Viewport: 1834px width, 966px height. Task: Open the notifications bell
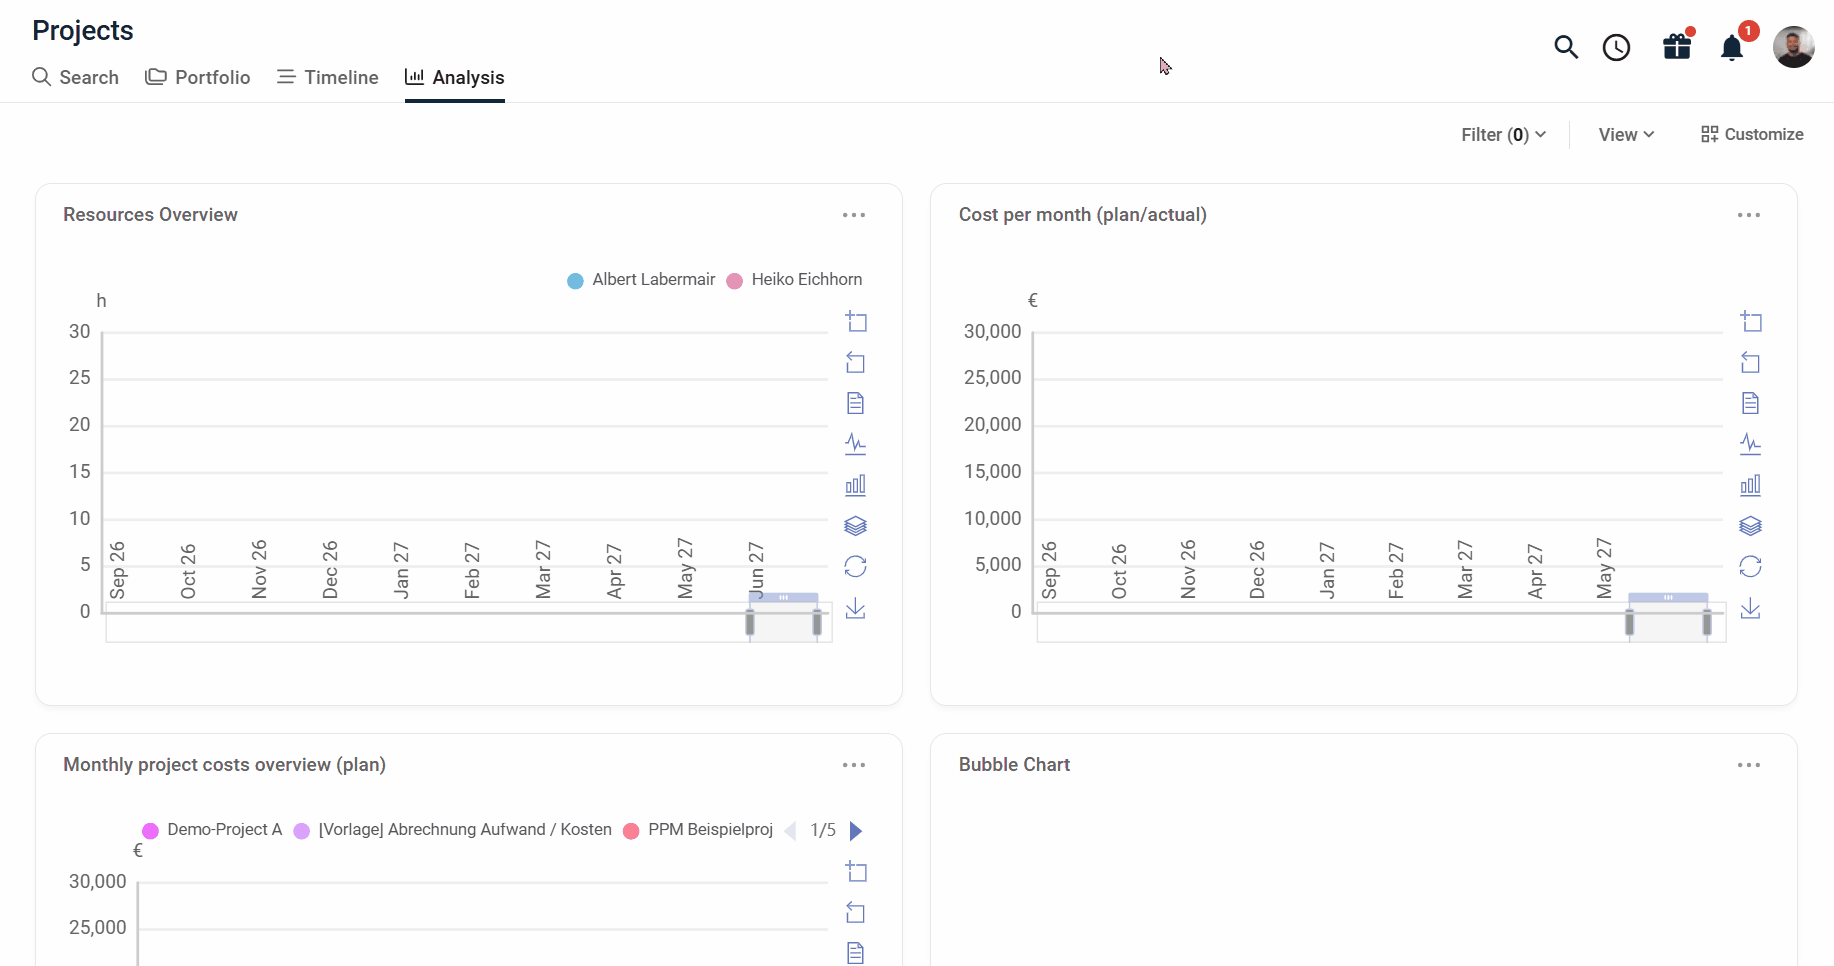click(x=1732, y=47)
